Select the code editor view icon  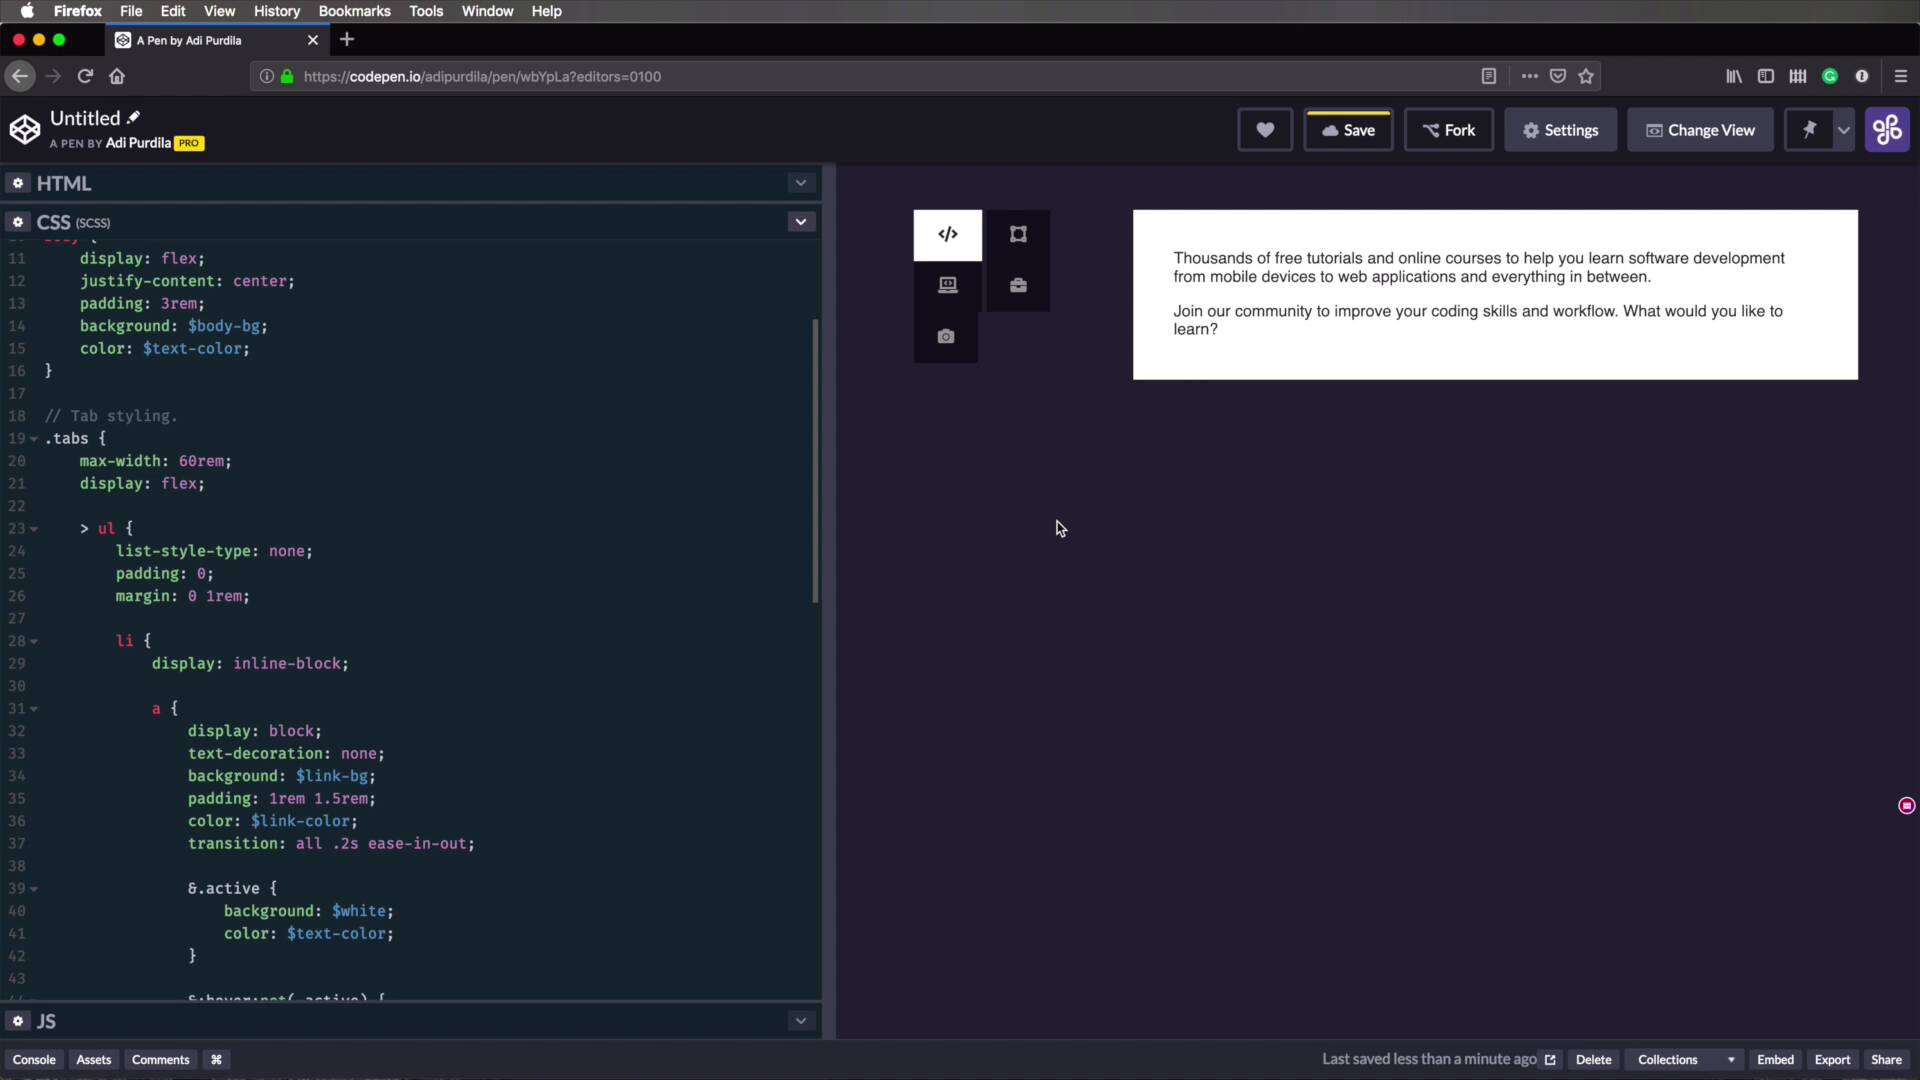coord(947,234)
